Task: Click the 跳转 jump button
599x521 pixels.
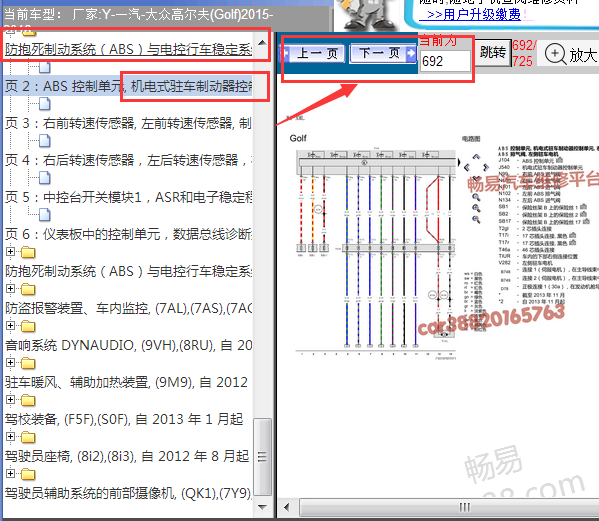Action: [x=493, y=52]
